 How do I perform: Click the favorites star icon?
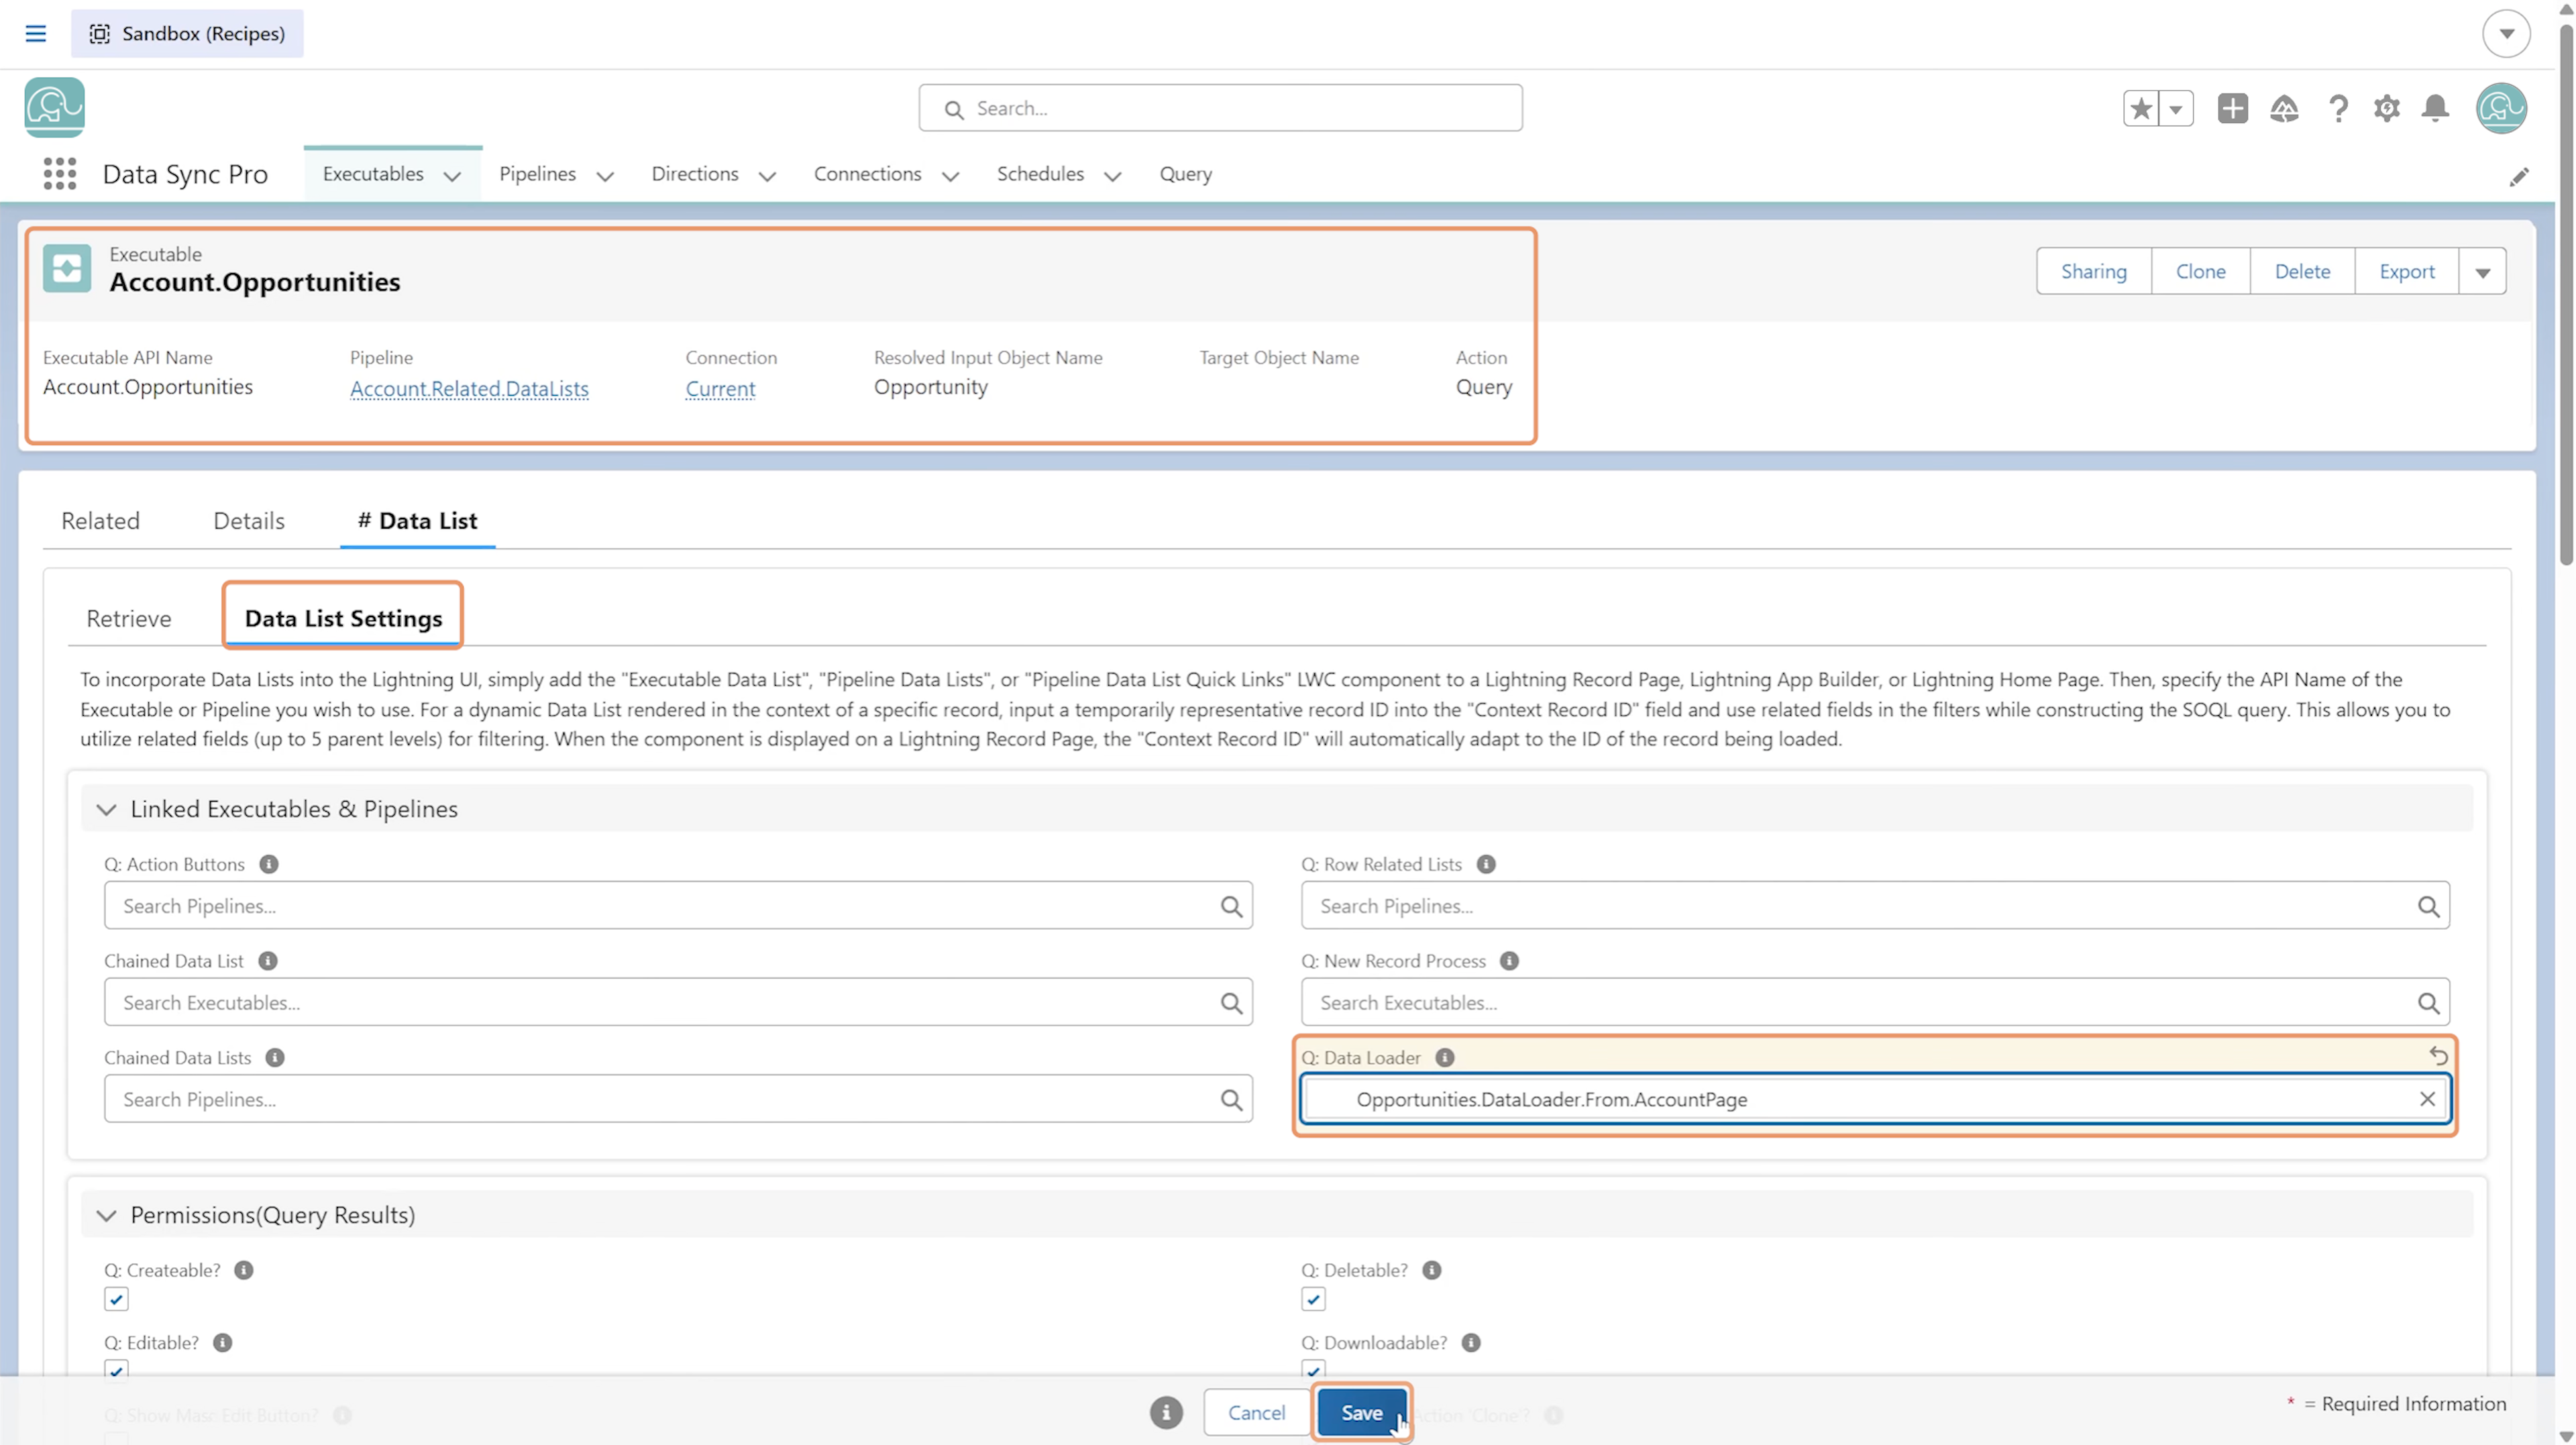(2141, 108)
